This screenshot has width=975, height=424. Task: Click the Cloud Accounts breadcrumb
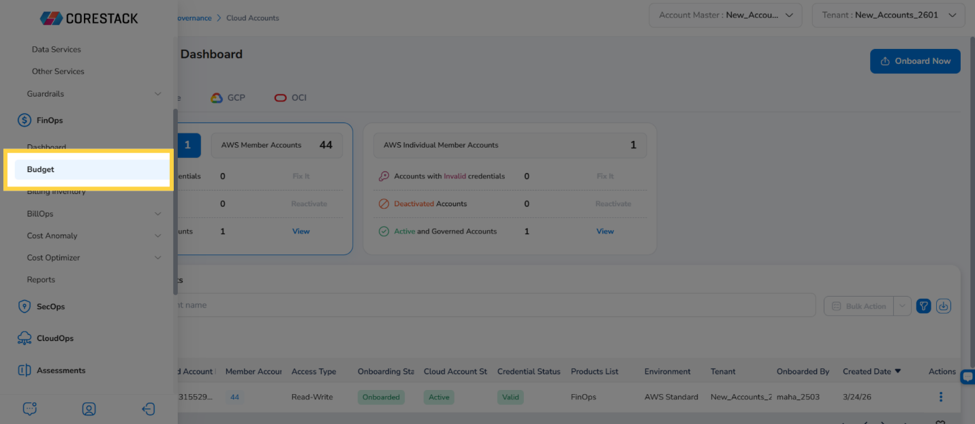point(252,18)
